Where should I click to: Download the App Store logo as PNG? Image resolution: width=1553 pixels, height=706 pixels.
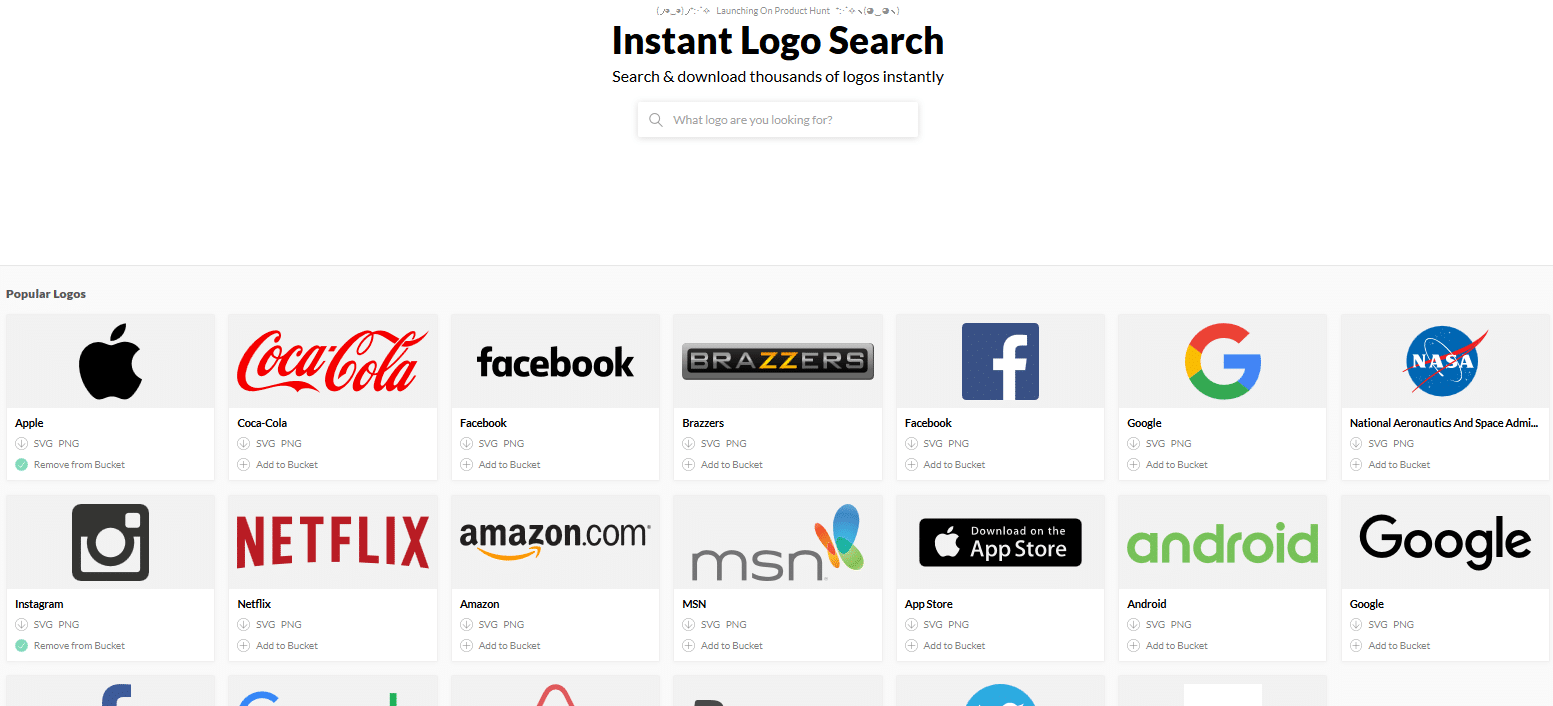(x=958, y=624)
